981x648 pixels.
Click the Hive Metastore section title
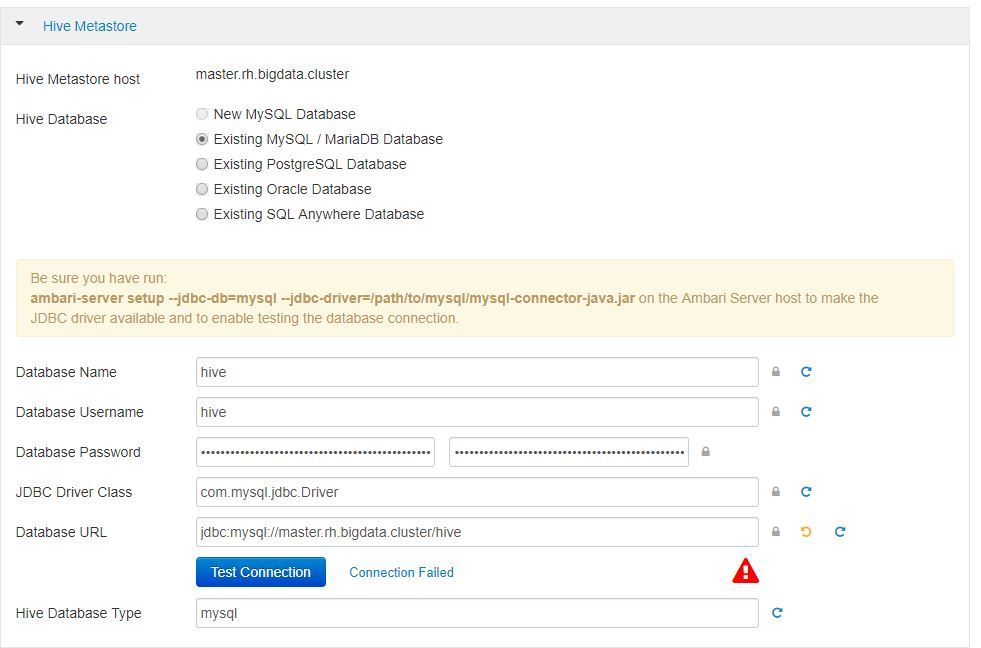(90, 26)
